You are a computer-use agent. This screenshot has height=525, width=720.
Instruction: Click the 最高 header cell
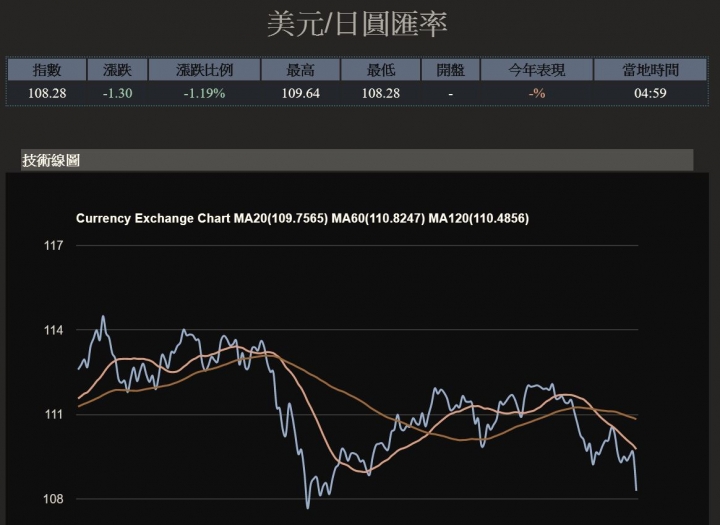click(x=300, y=70)
